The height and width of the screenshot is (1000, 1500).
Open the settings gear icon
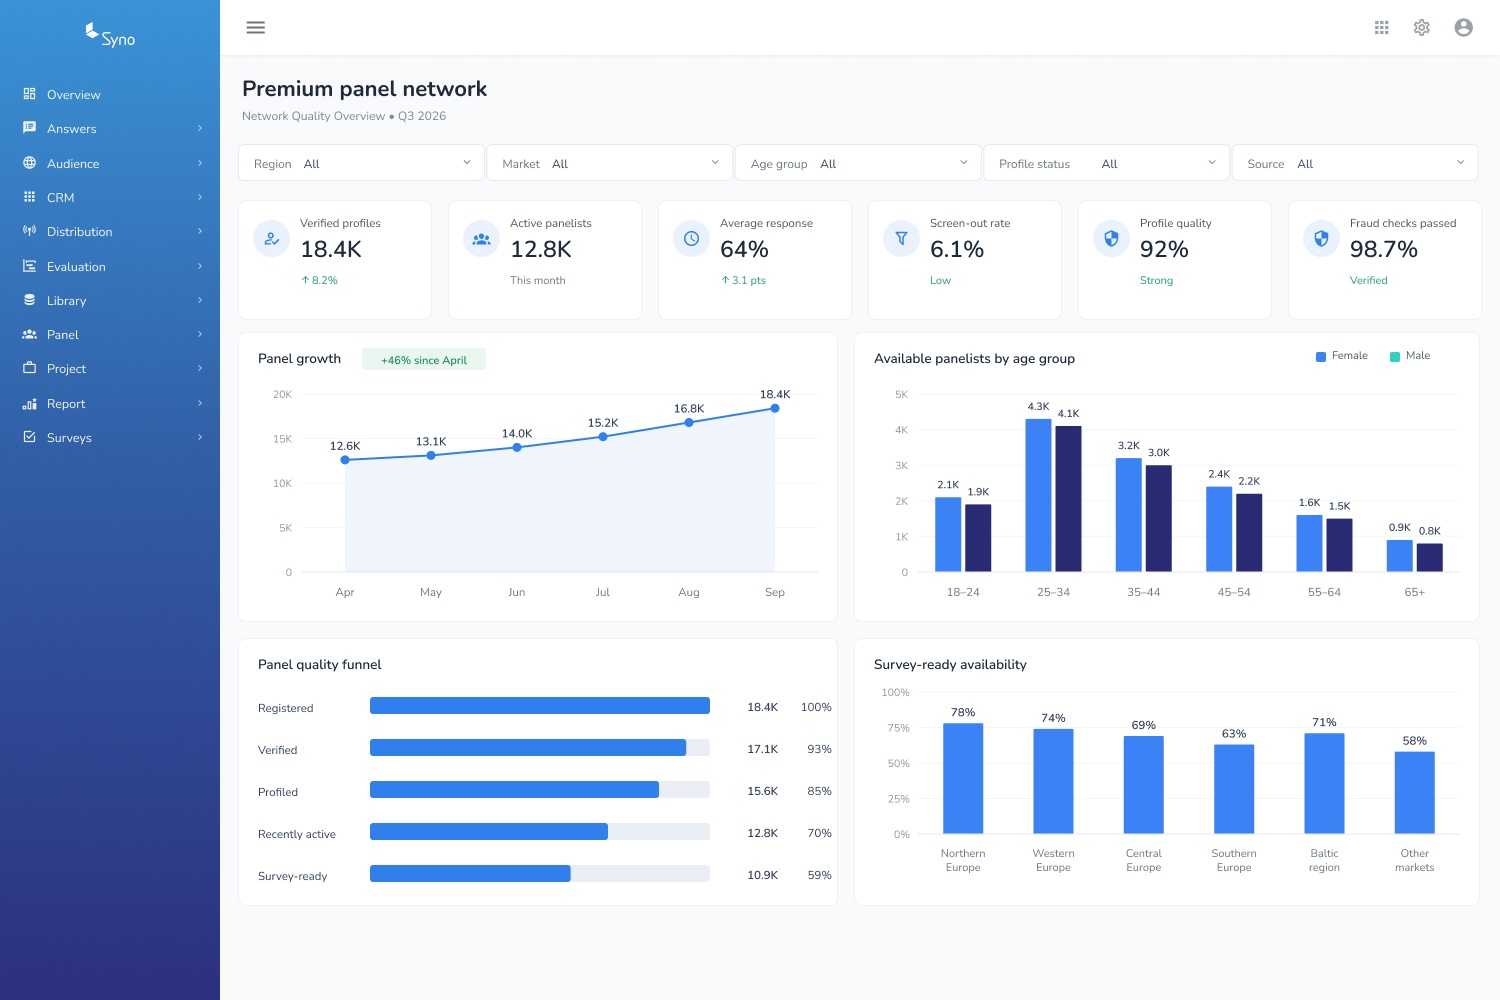tap(1422, 28)
